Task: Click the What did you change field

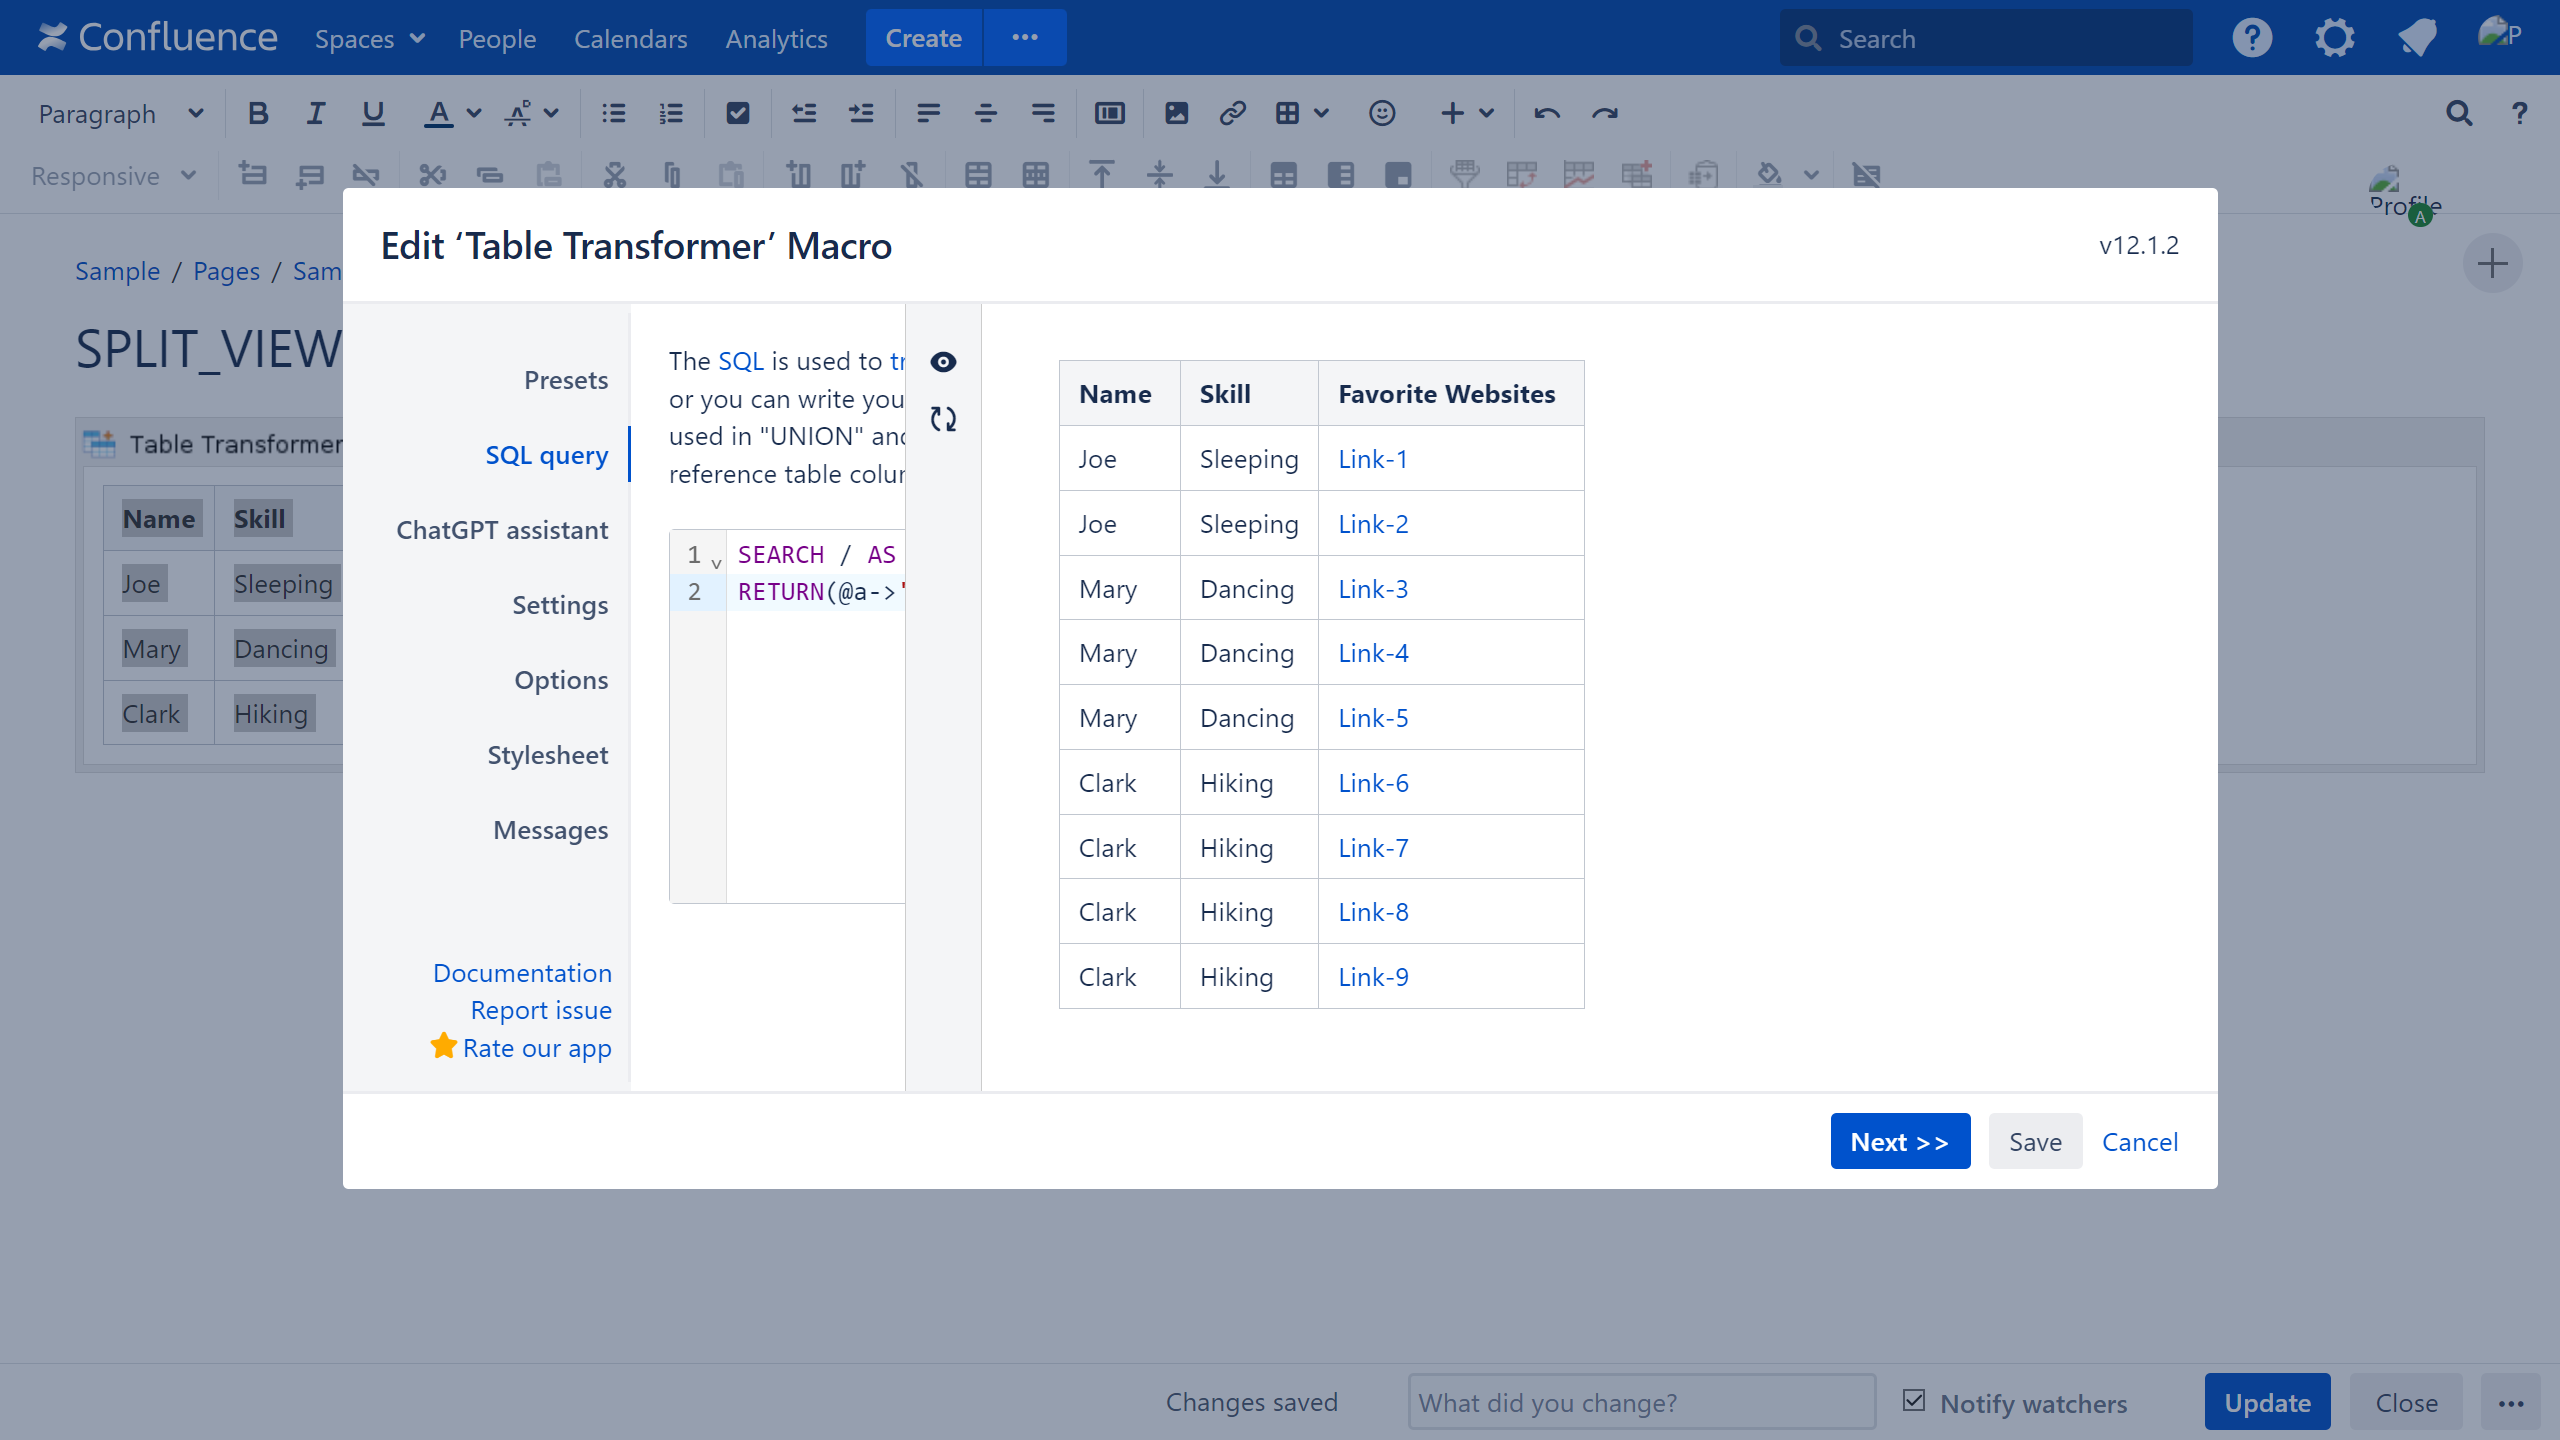Action: 1641,1402
